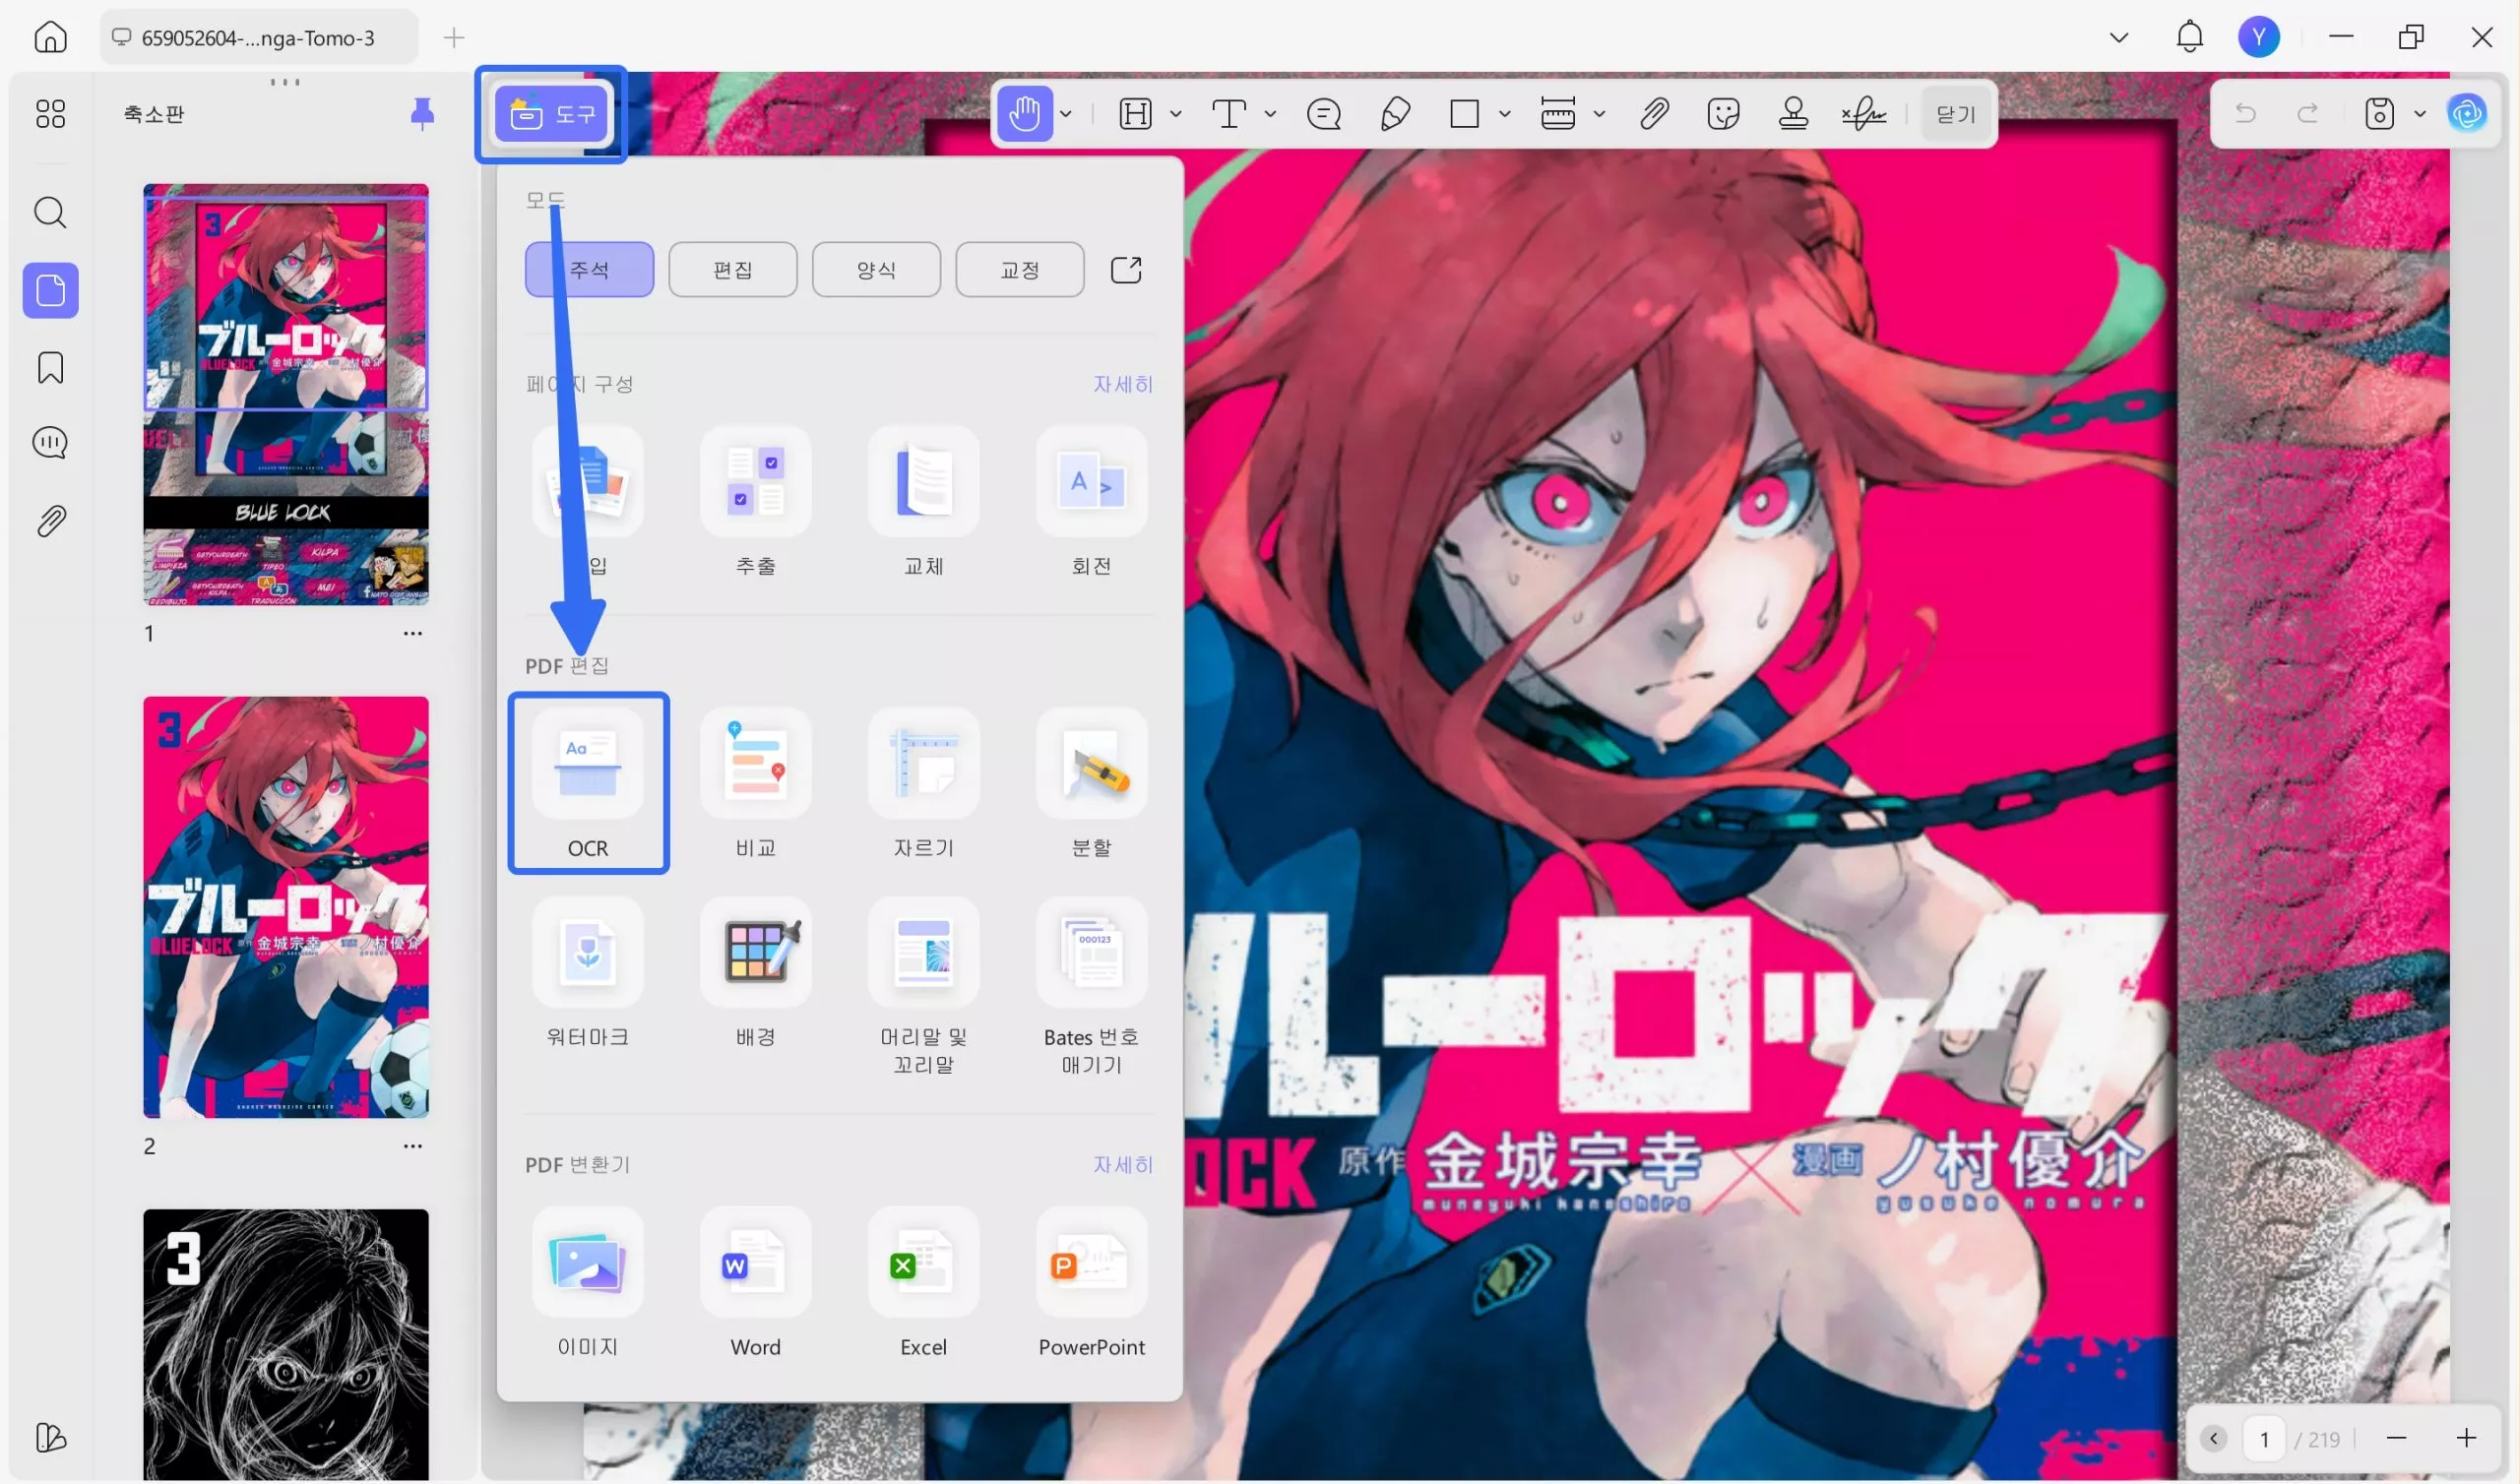Viewport: 2520px width, 1484px height.
Task: Open the 배경 (Background) tool
Action: 755,974
